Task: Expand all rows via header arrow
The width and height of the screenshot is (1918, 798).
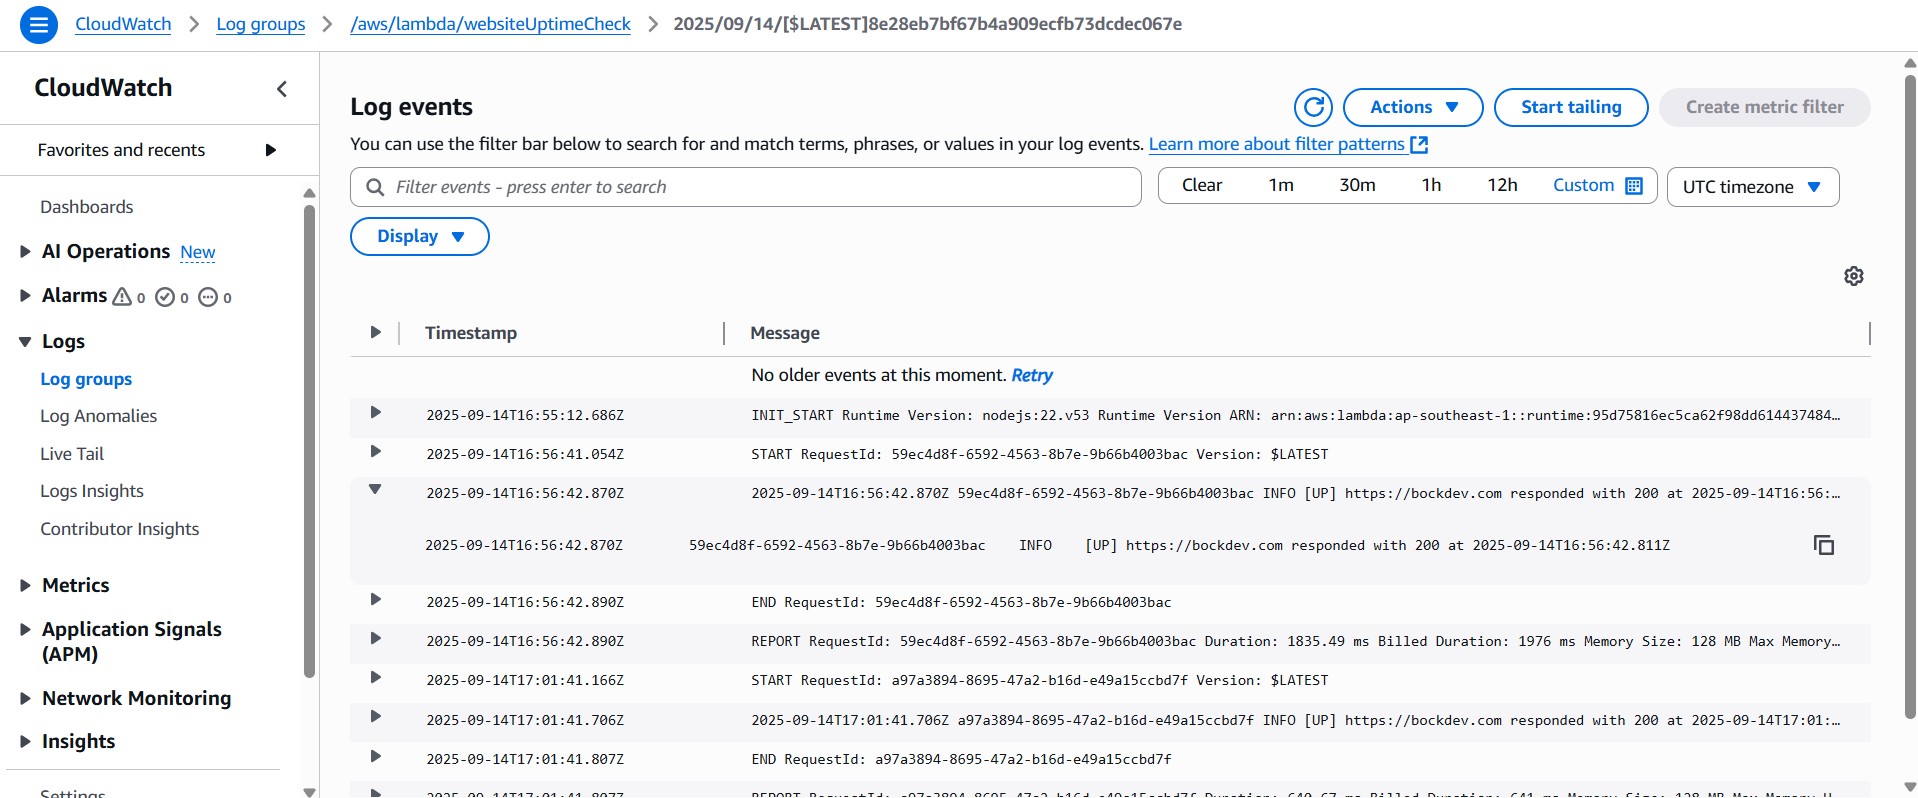Action: tap(375, 332)
